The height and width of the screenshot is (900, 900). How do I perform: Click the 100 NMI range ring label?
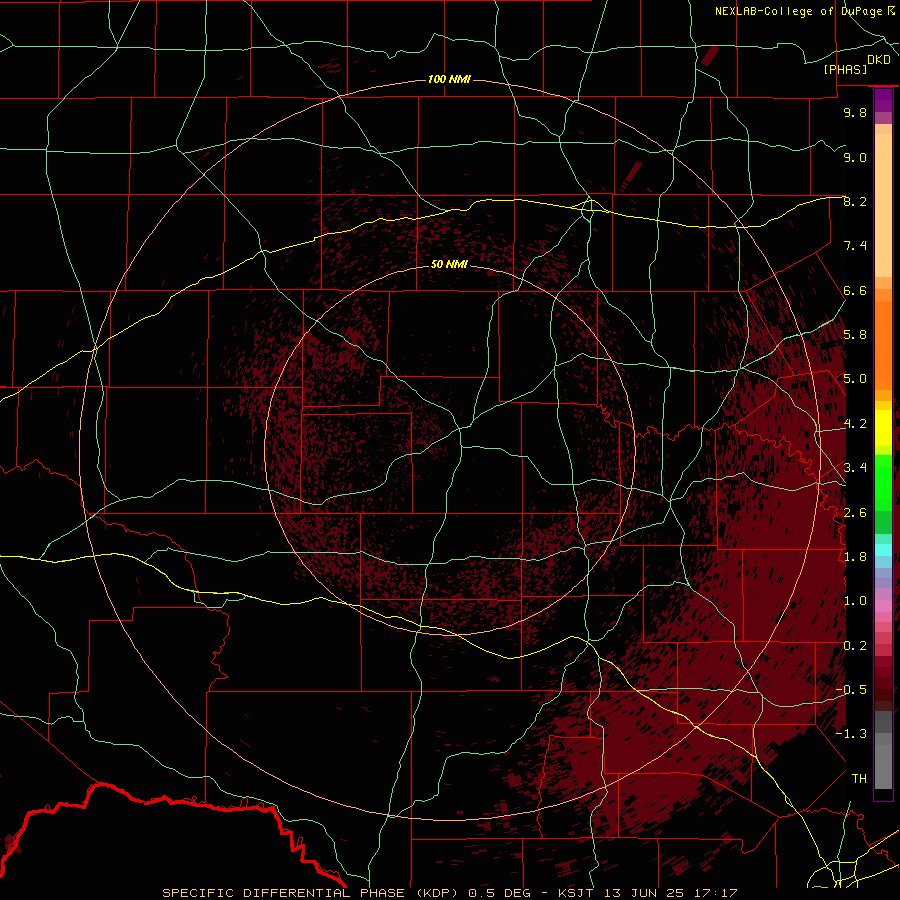[x=449, y=79]
